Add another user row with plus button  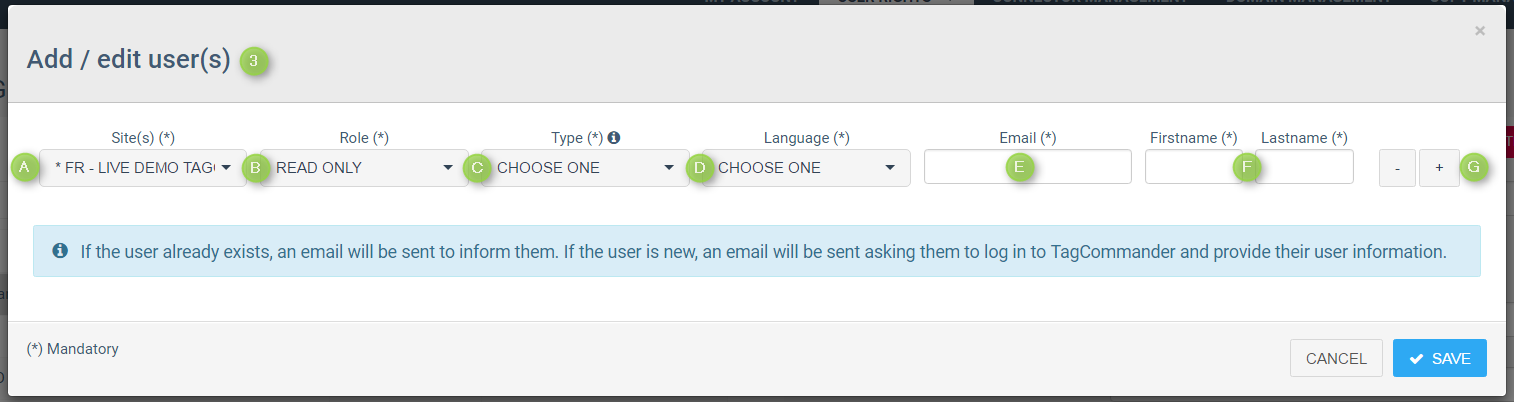(x=1439, y=168)
